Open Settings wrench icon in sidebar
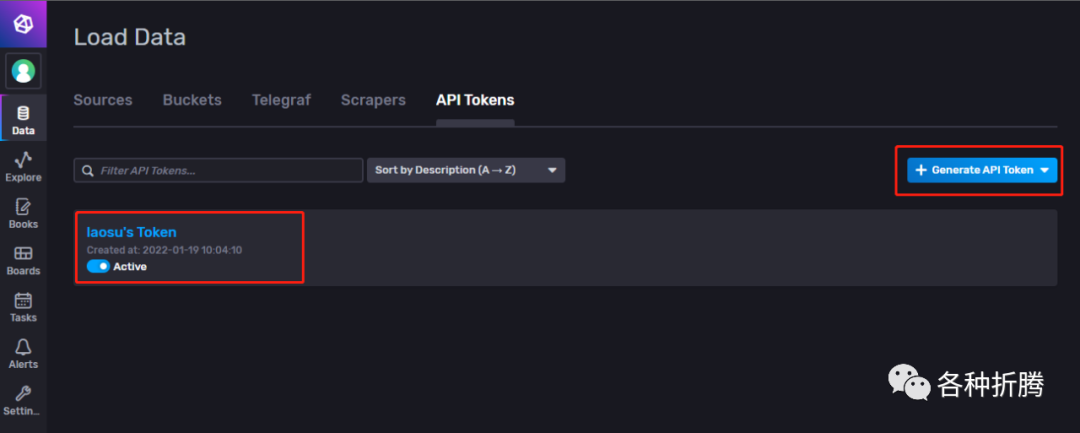 [x=23, y=400]
